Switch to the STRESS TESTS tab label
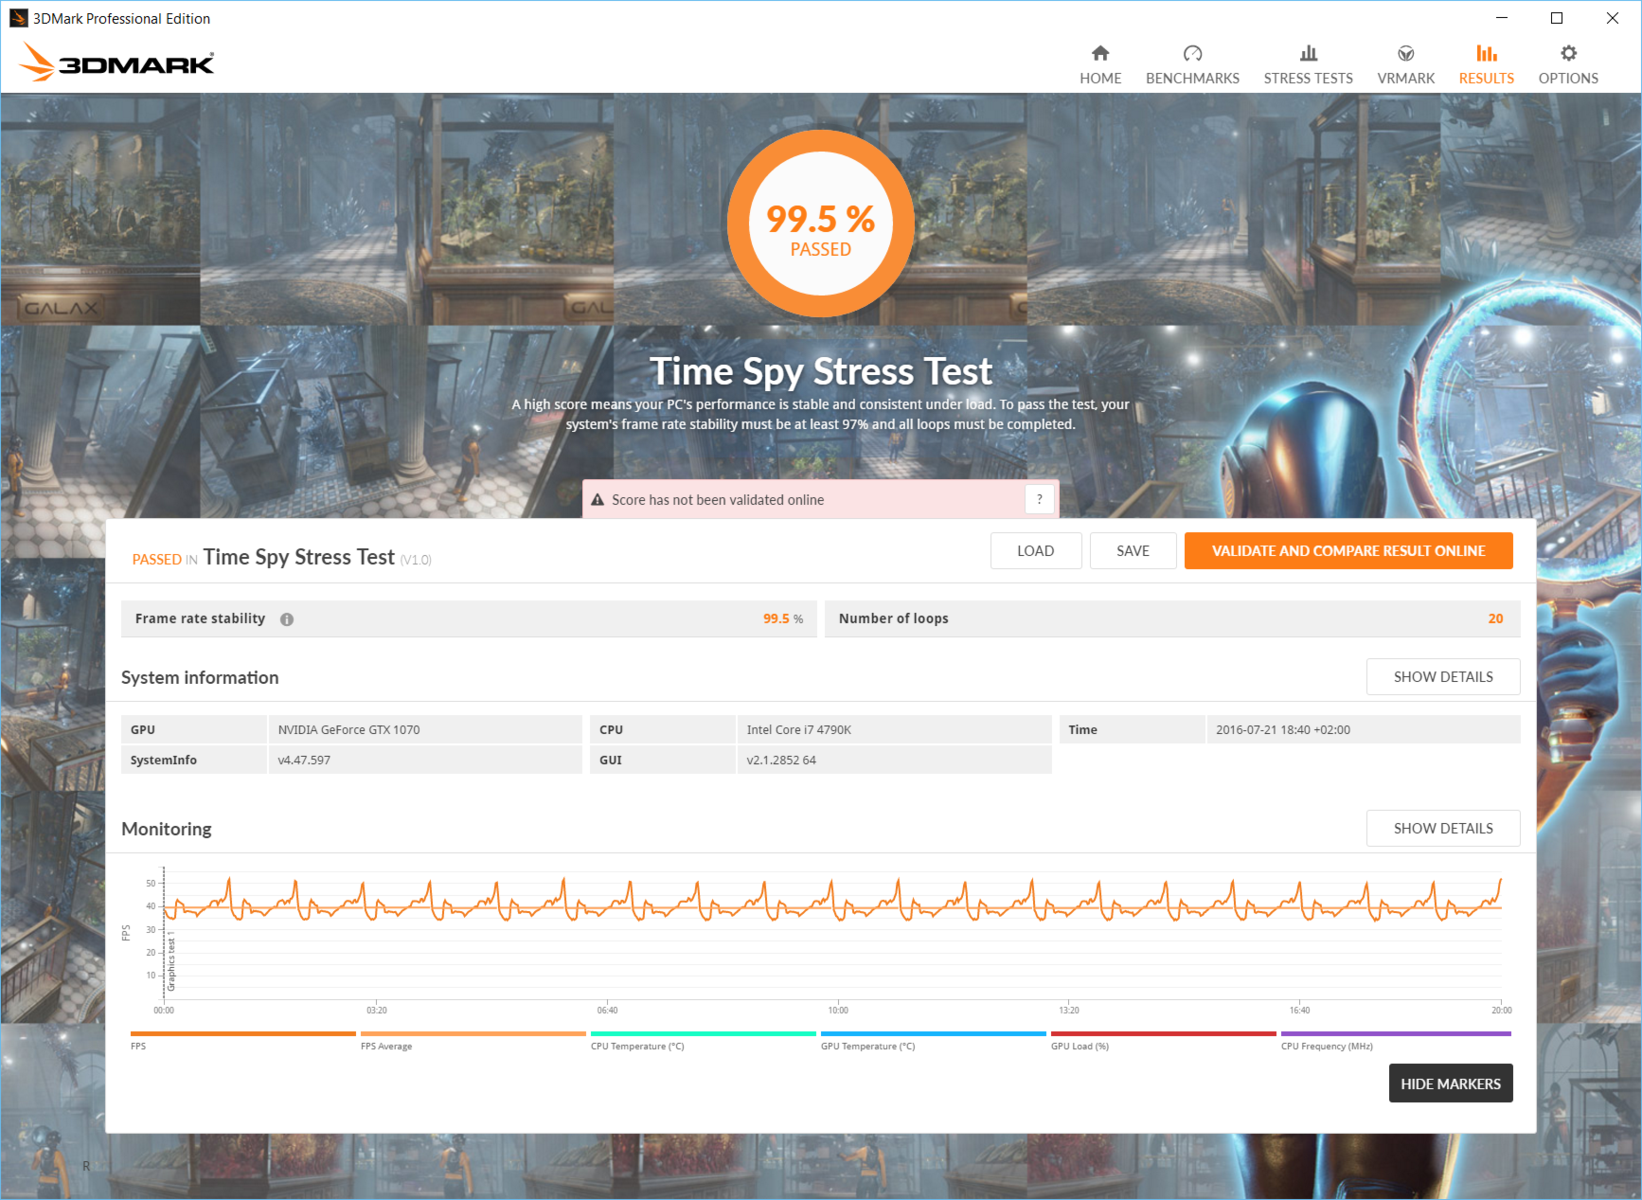The width and height of the screenshot is (1642, 1200). pos(1308,78)
